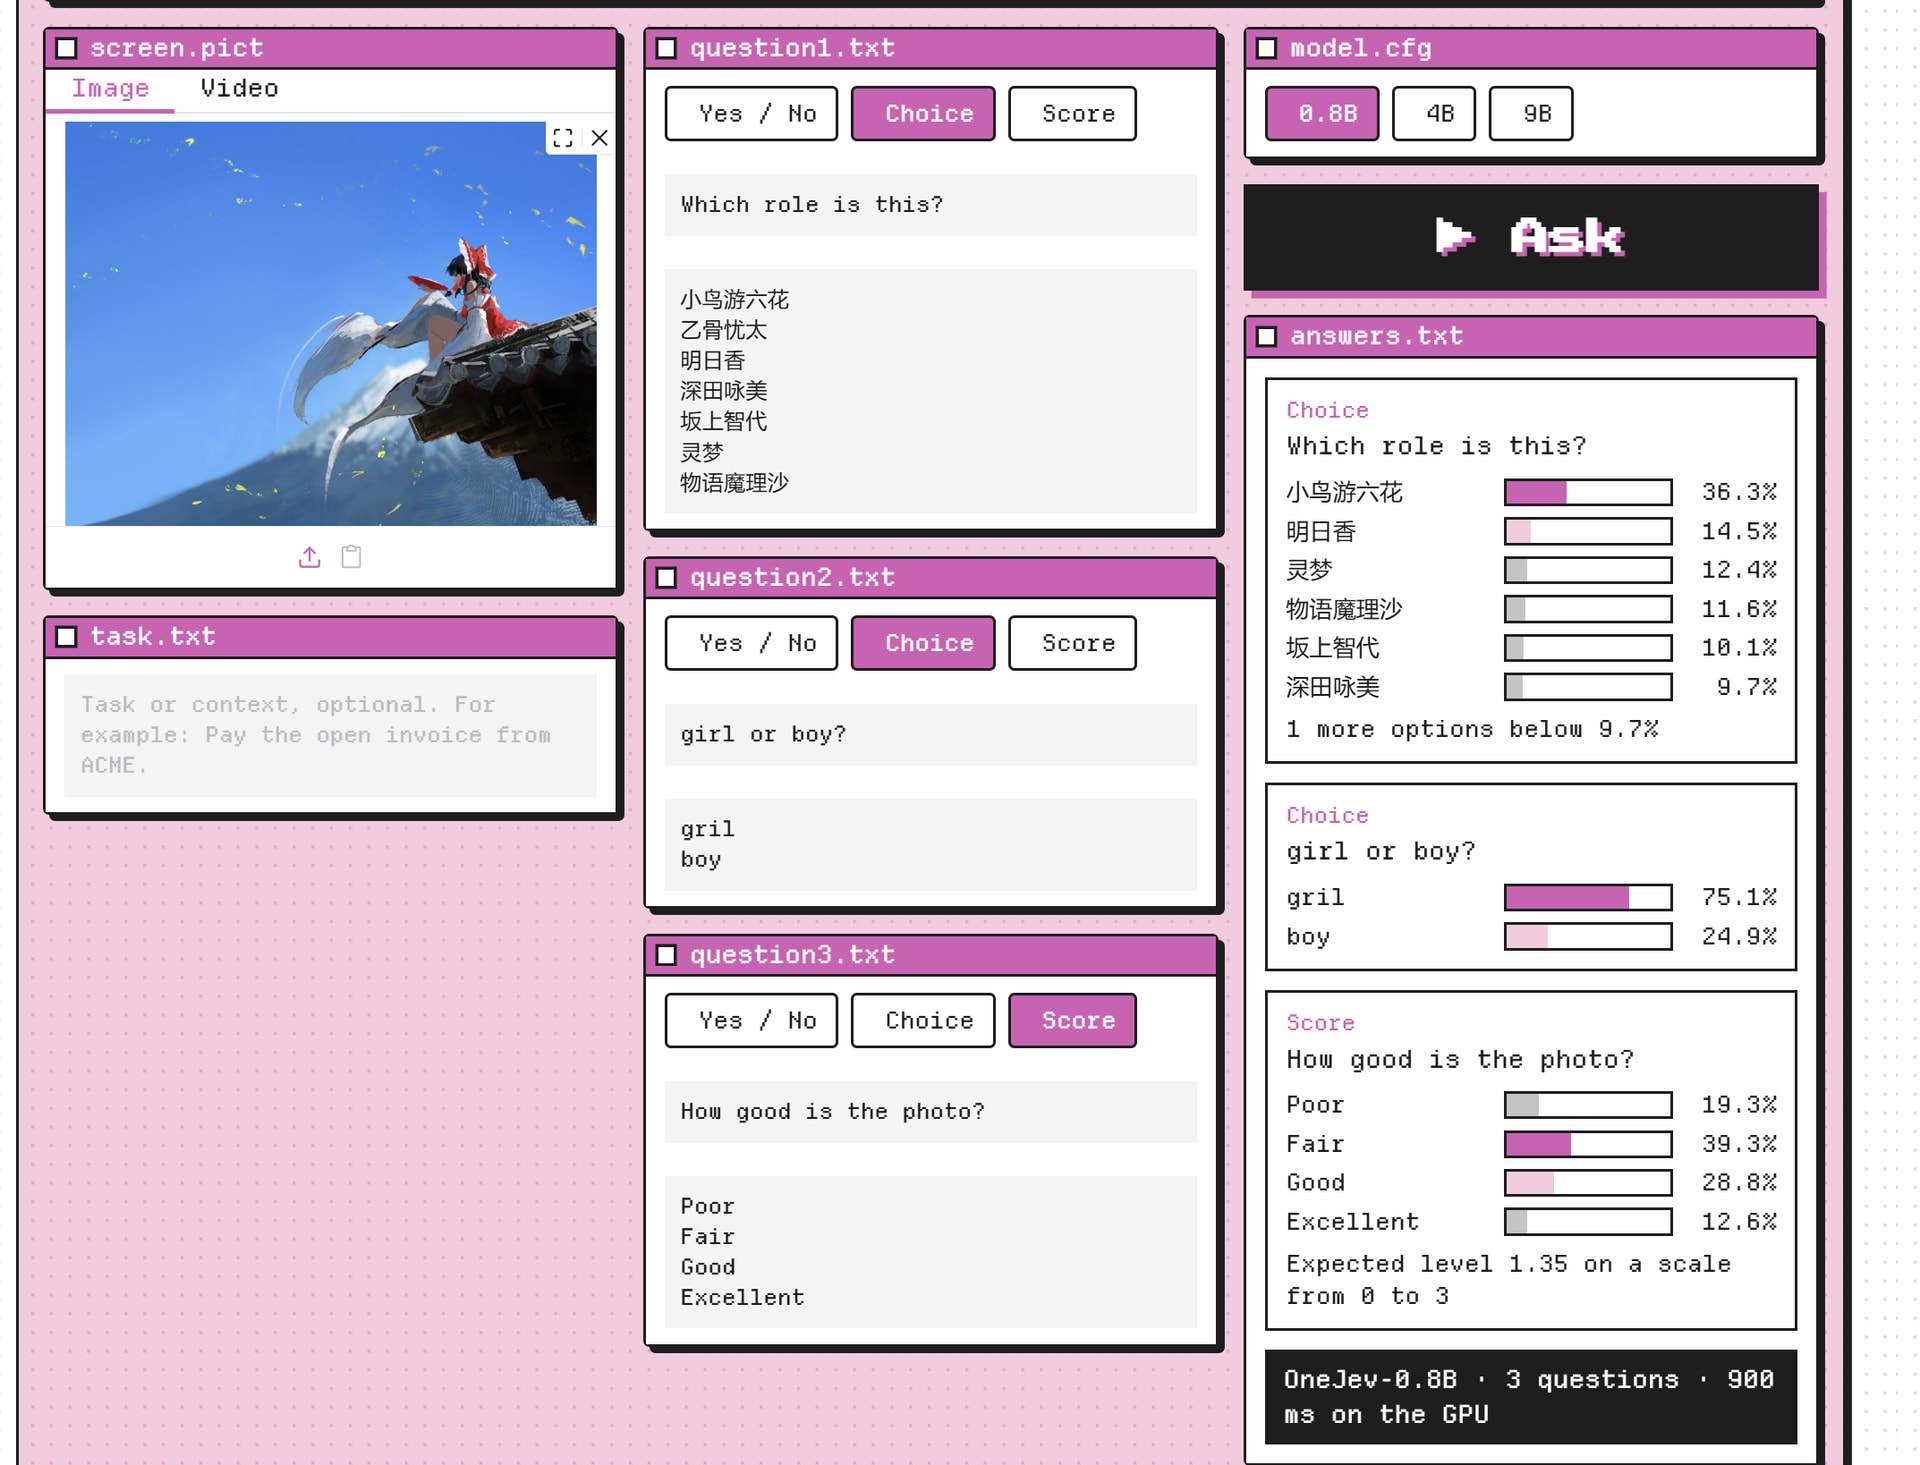Select Choice mode in question2.txt
Viewport: 1920px width, 1465px height.
[x=923, y=643]
